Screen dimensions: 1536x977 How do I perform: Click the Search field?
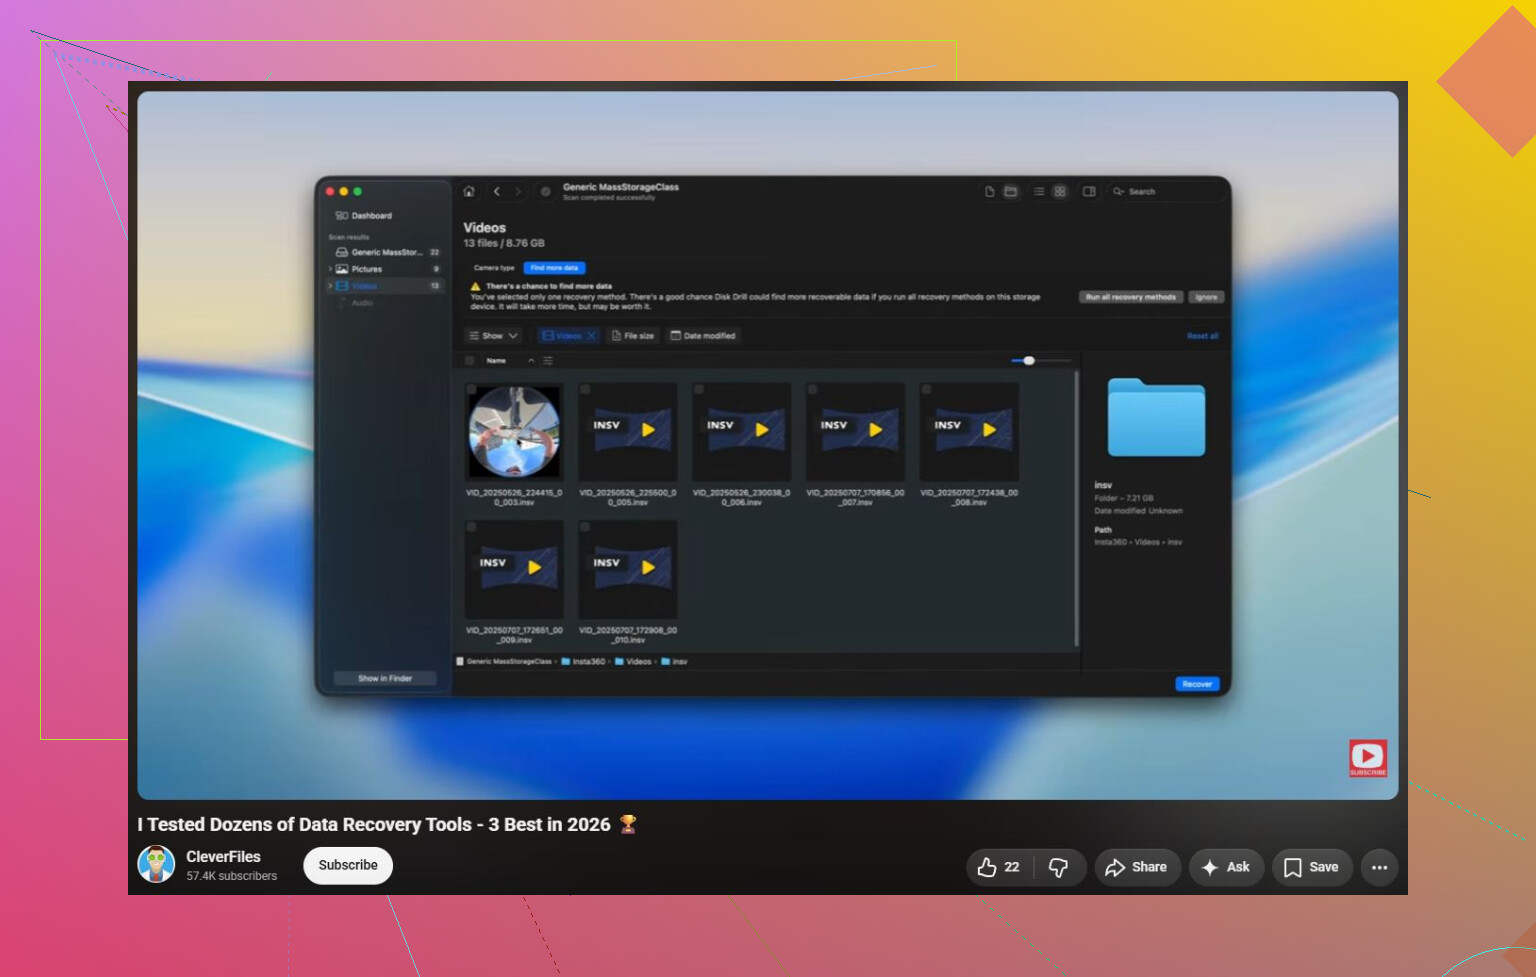click(x=1165, y=191)
